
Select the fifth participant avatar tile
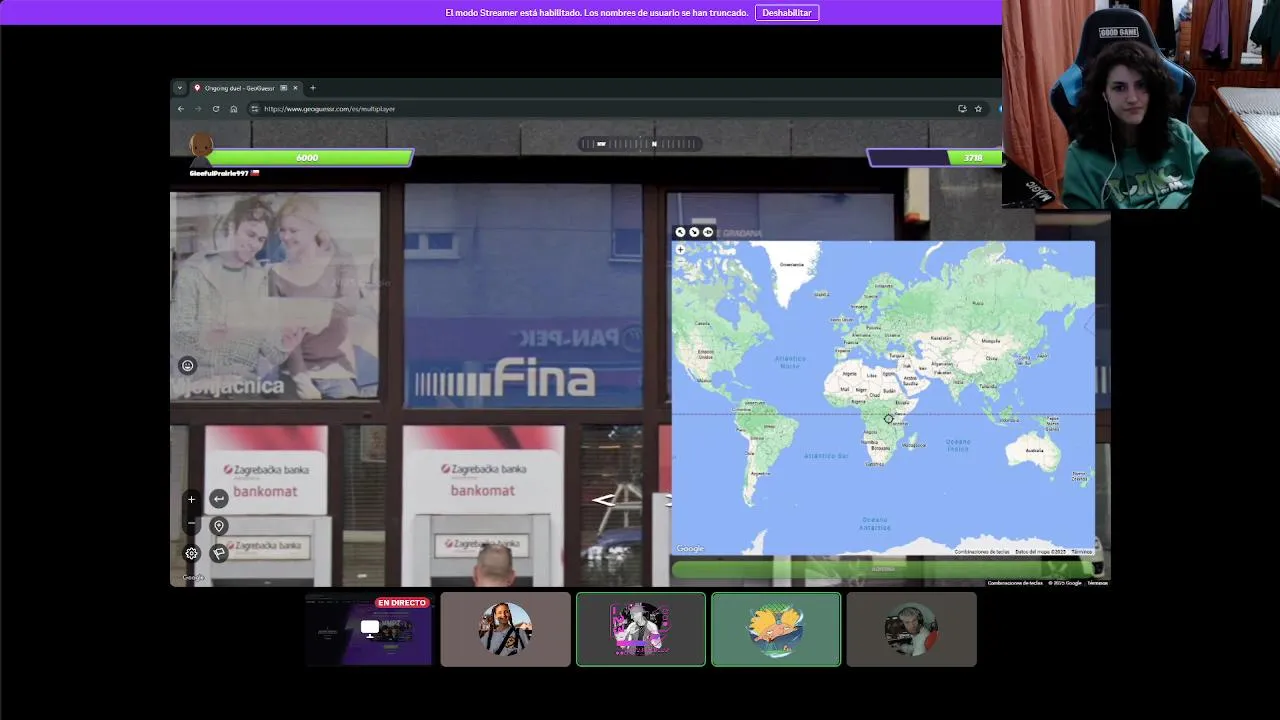point(911,629)
